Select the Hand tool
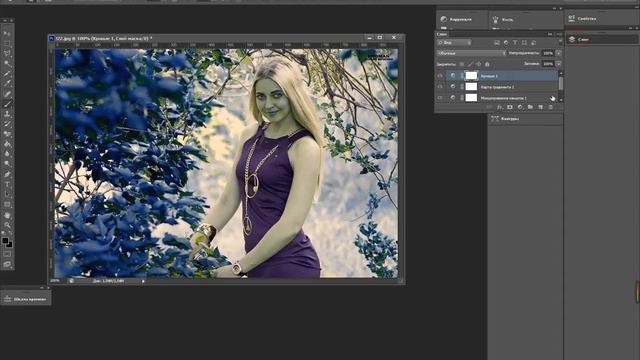Screen dimensions: 640x360 (x=7, y=215)
